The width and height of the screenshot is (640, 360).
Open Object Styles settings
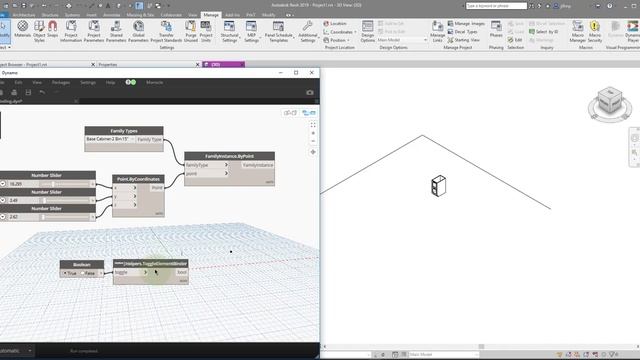tap(39, 31)
